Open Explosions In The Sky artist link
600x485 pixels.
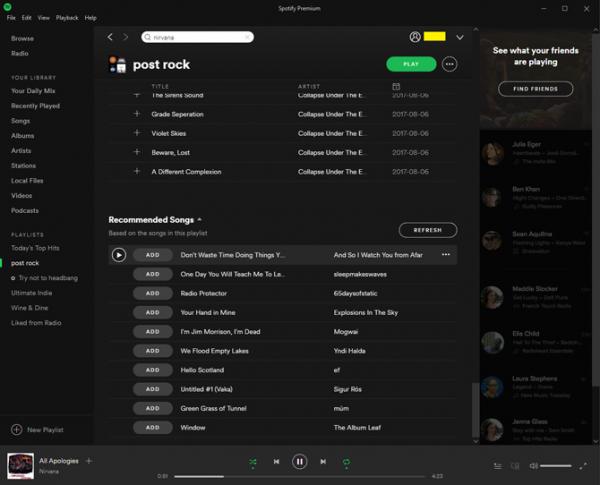tap(365, 312)
